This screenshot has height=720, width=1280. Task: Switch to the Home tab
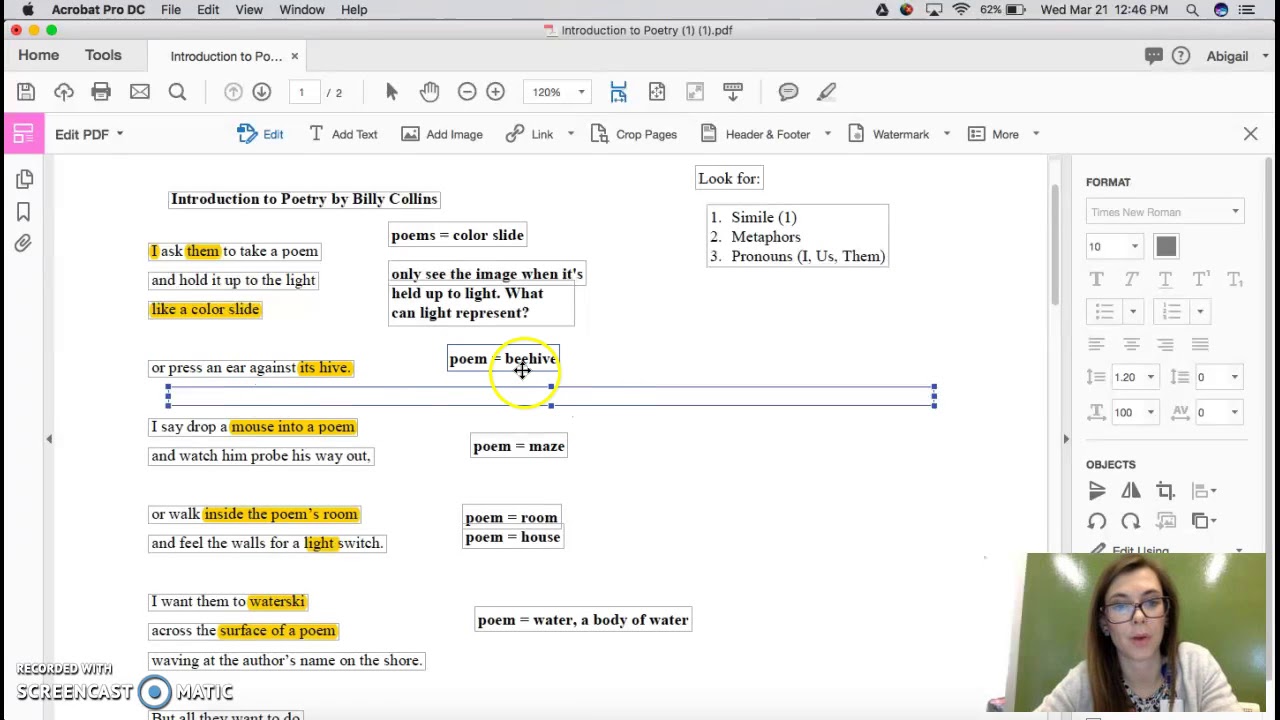click(38, 56)
